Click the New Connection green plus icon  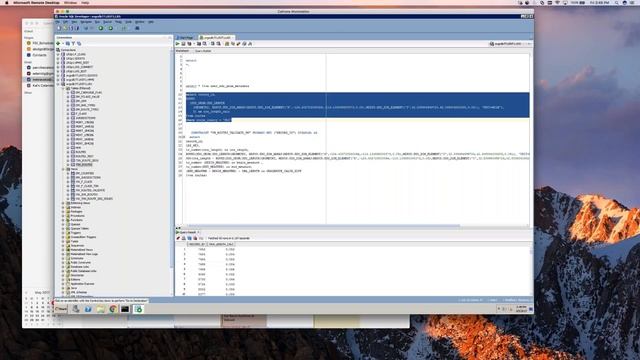[x=58, y=43]
